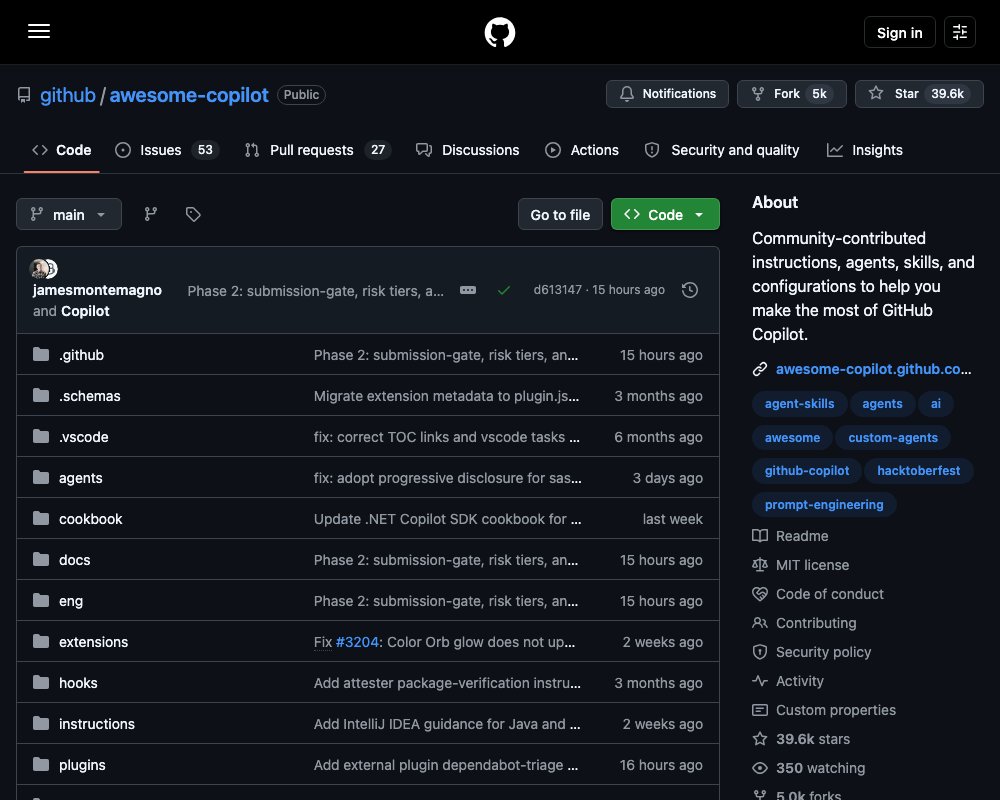Open the docs folder

[75, 559]
